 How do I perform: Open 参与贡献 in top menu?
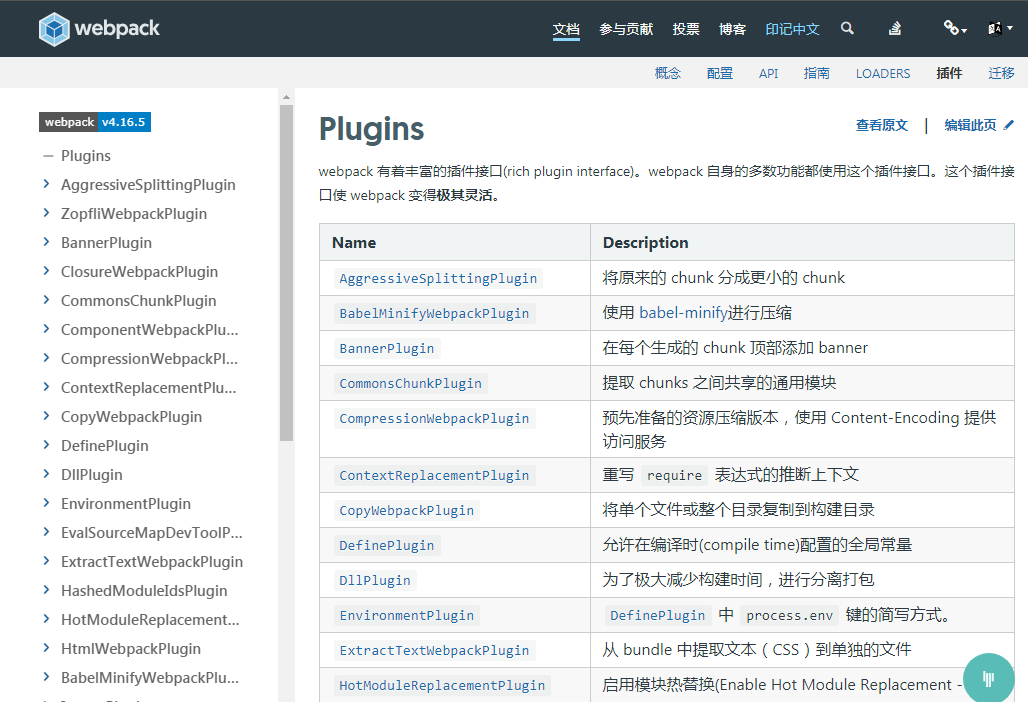tap(626, 29)
